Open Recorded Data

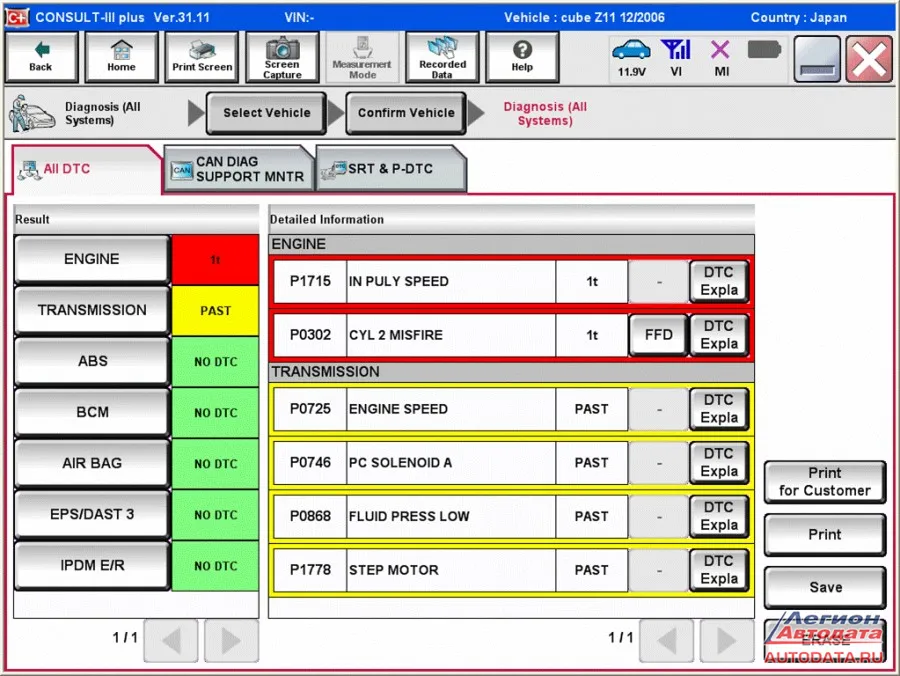click(x=442, y=57)
